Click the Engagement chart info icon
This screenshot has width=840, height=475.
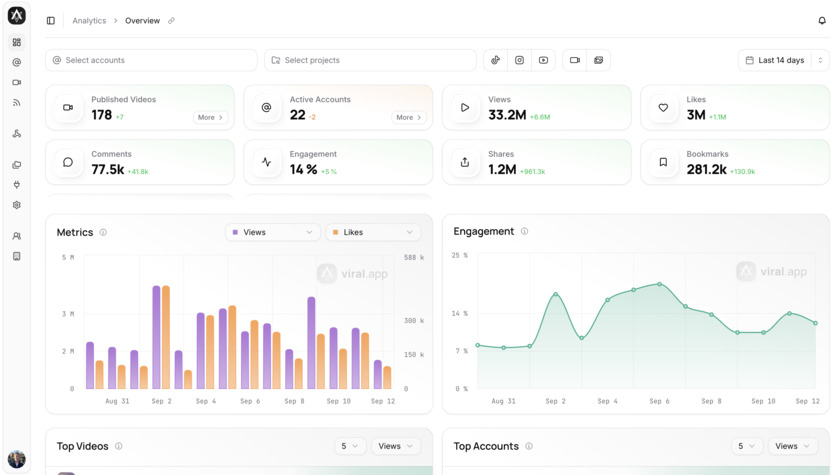click(x=524, y=231)
